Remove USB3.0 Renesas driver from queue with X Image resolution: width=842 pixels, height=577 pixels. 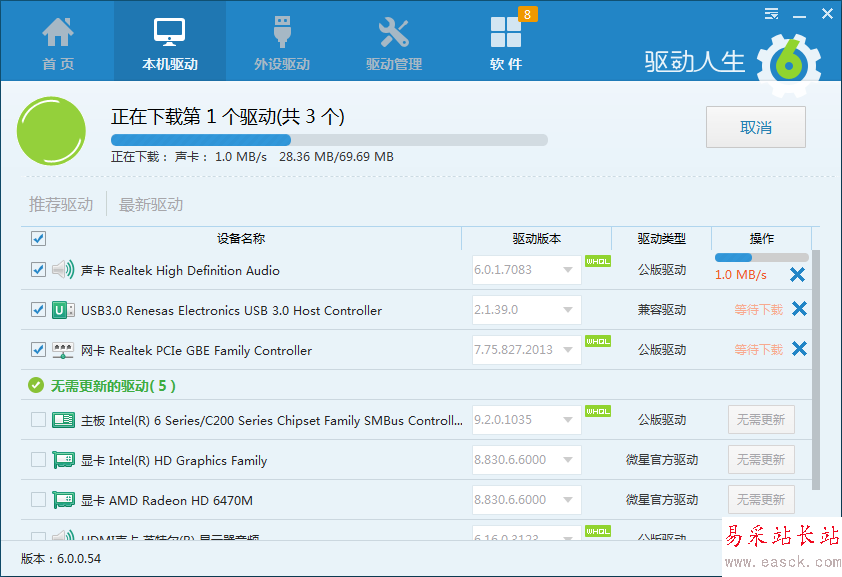[799, 309]
